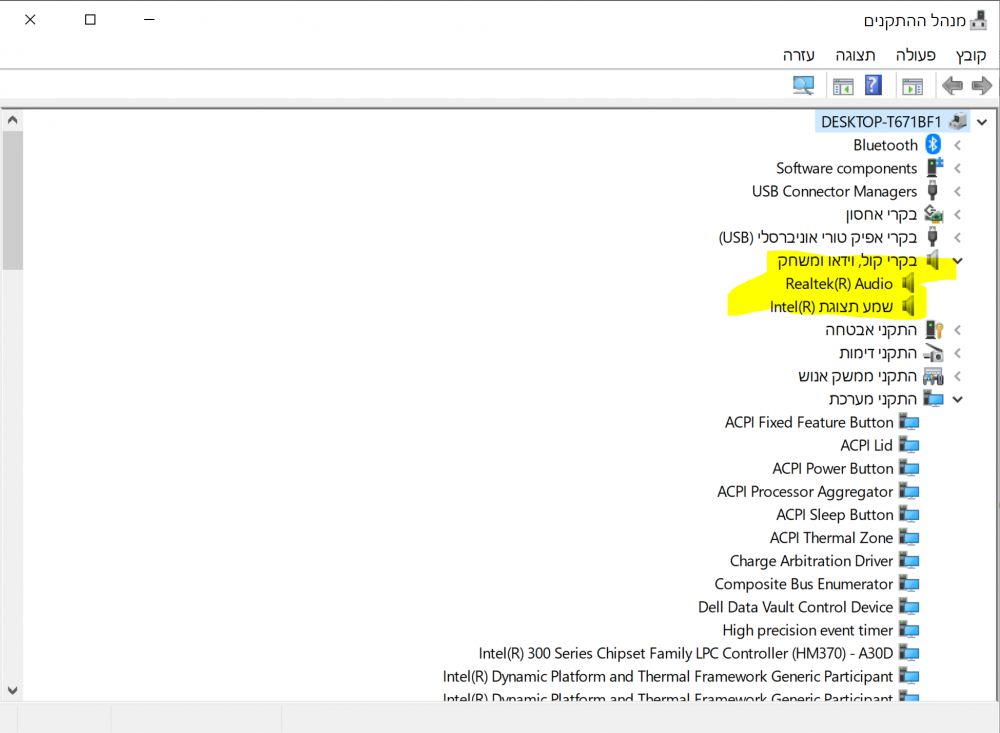The image size is (1000, 733).
Task: Select the התקני מערכת label
Action: (872, 399)
